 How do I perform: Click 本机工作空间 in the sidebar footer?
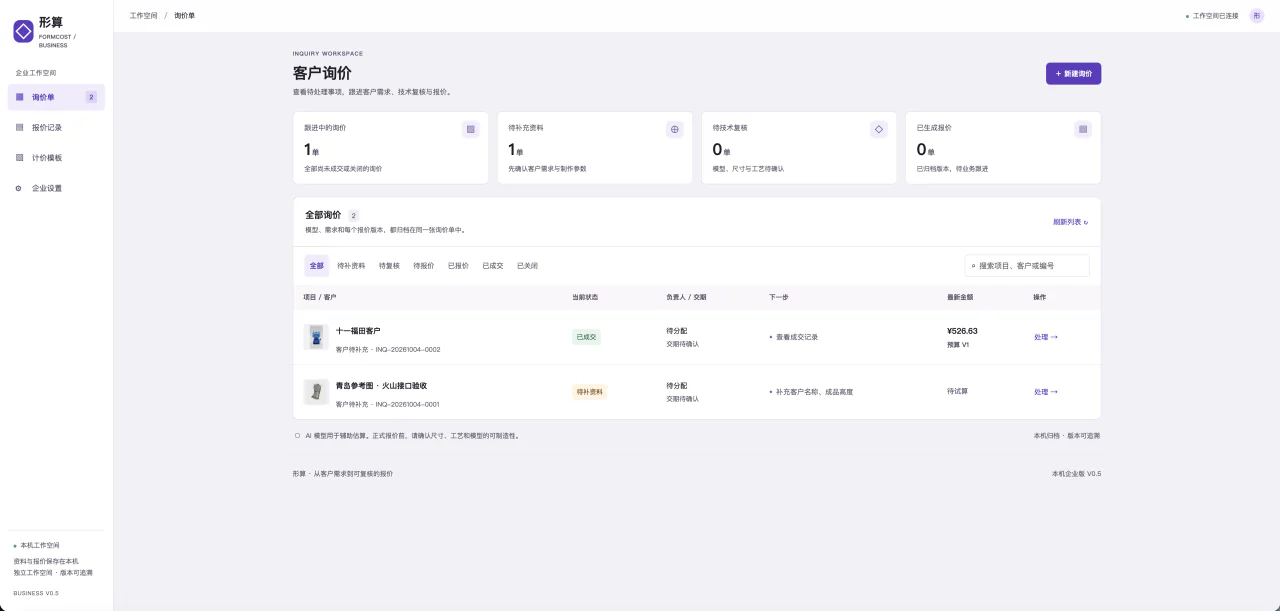[x=40, y=545]
